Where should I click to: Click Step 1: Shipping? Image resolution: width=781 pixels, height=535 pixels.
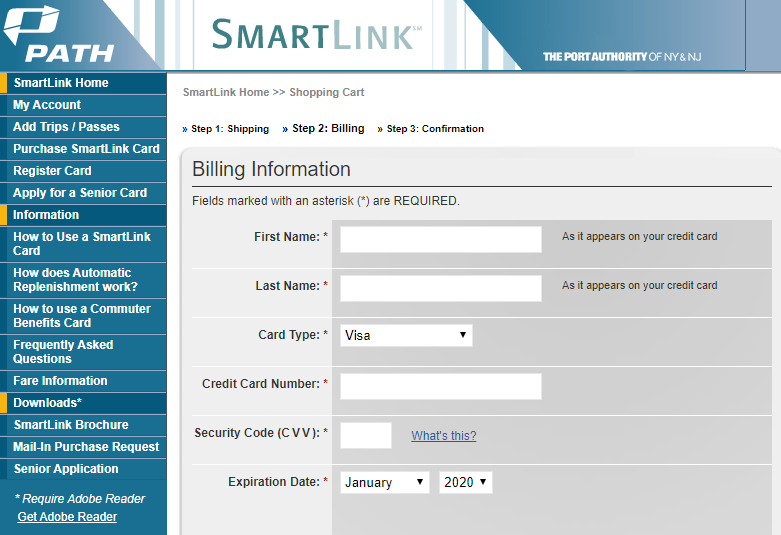pyautogui.click(x=230, y=129)
